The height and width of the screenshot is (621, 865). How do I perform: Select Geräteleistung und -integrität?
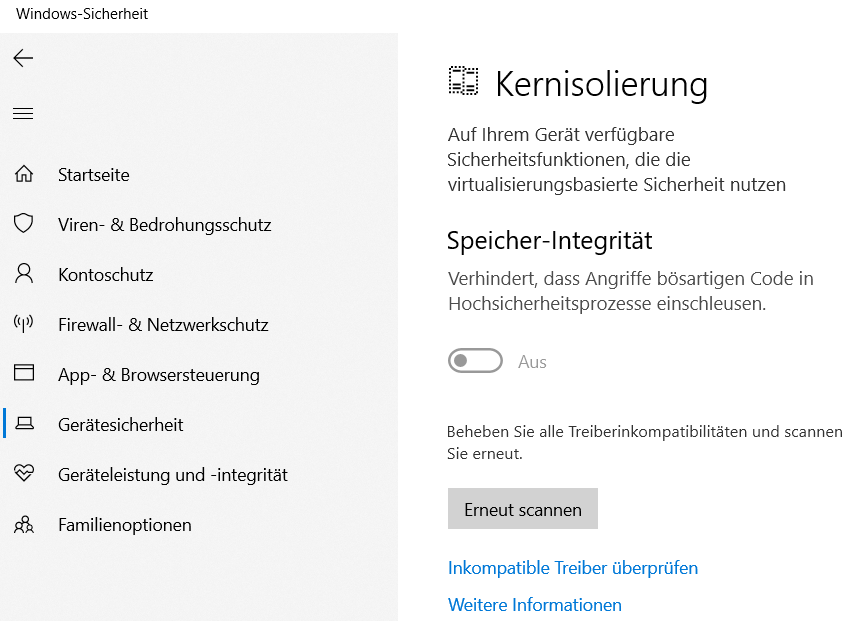(x=173, y=475)
